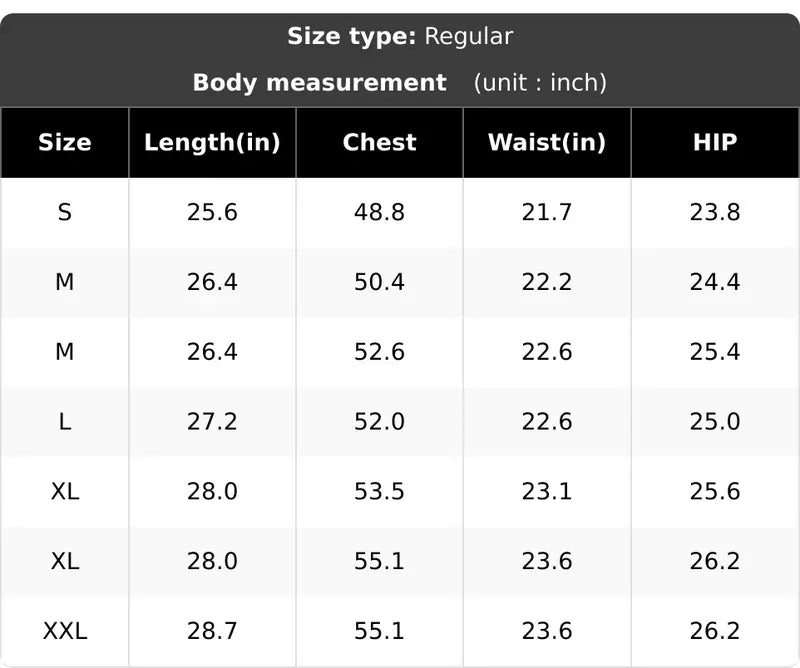
Task: Click the (unit : inch) label
Action: tap(540, 83)
